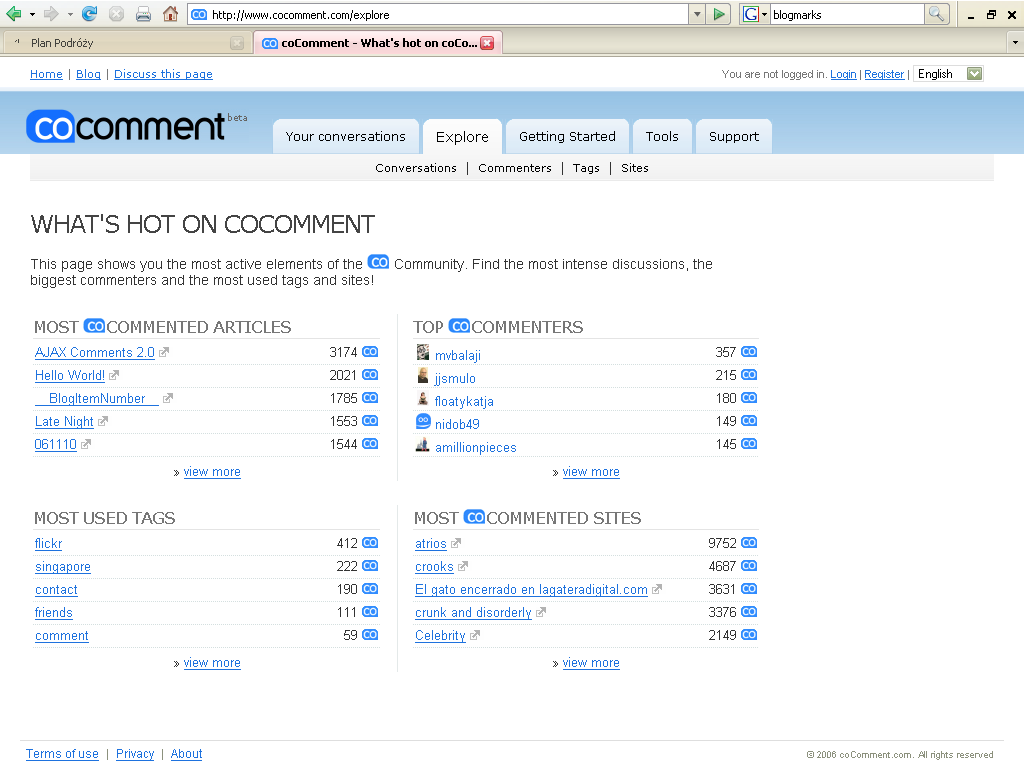
Task: Open the Back button history dropdown arrow
Action: coord(32,14)
